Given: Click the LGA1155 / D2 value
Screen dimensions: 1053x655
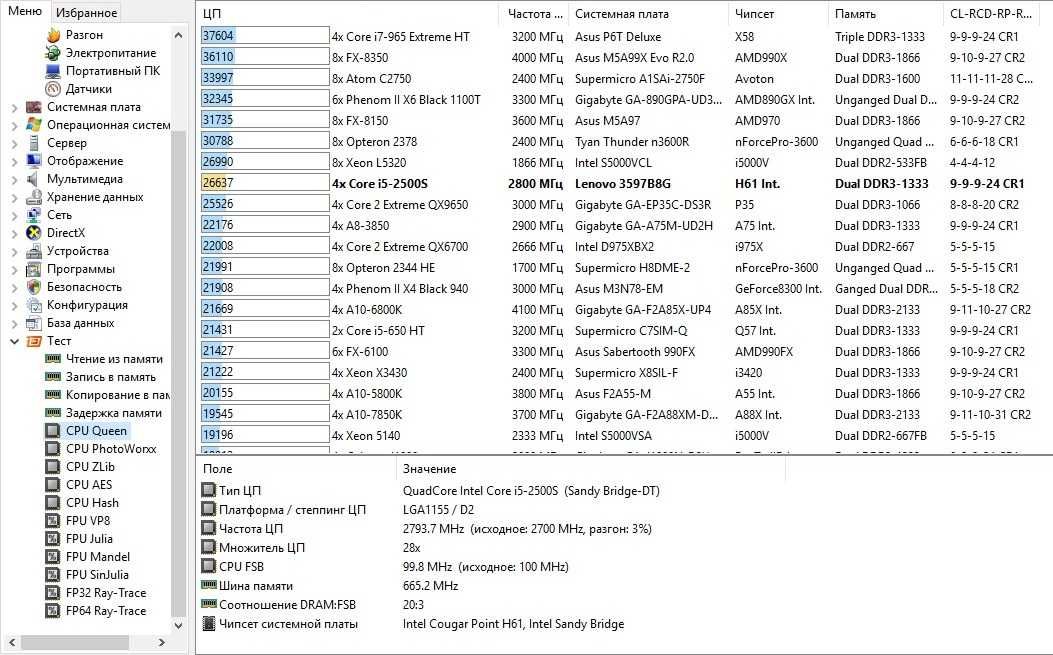Looking at the screenshot, I should pos(439,510).
